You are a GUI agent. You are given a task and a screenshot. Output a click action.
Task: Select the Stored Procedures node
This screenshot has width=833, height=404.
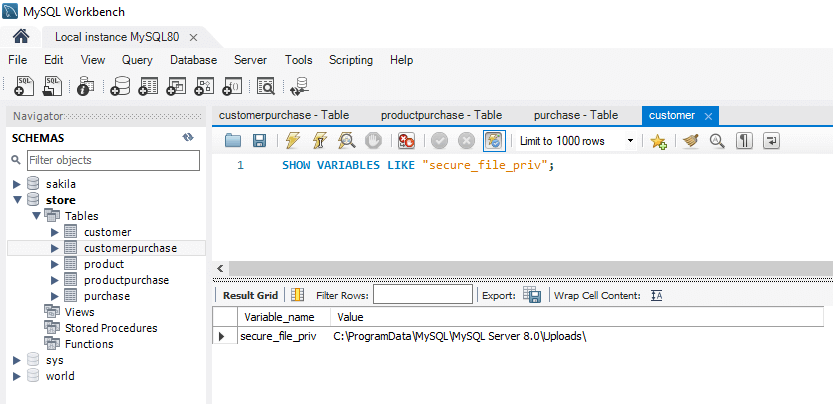click(x=111, y=328)
